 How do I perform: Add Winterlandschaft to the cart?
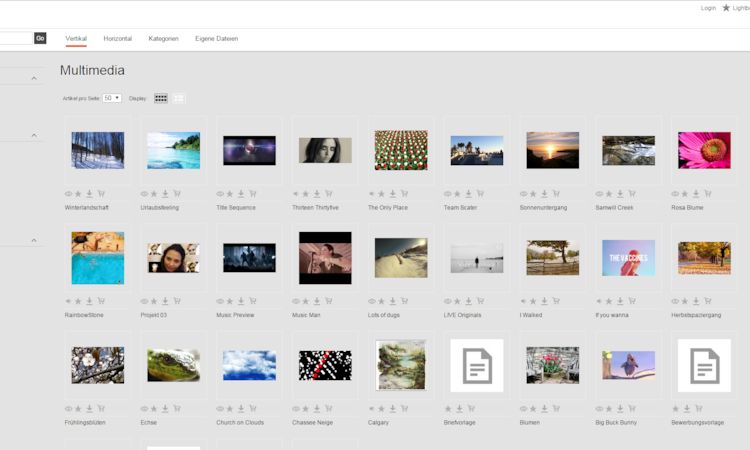(101, 194)
